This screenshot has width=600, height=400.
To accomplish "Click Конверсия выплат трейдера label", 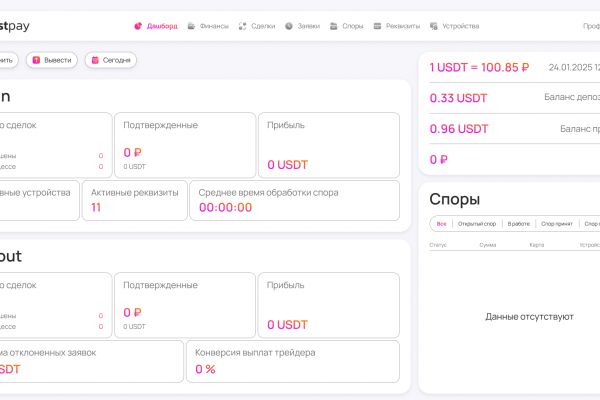I will click(x=255, y=353).
